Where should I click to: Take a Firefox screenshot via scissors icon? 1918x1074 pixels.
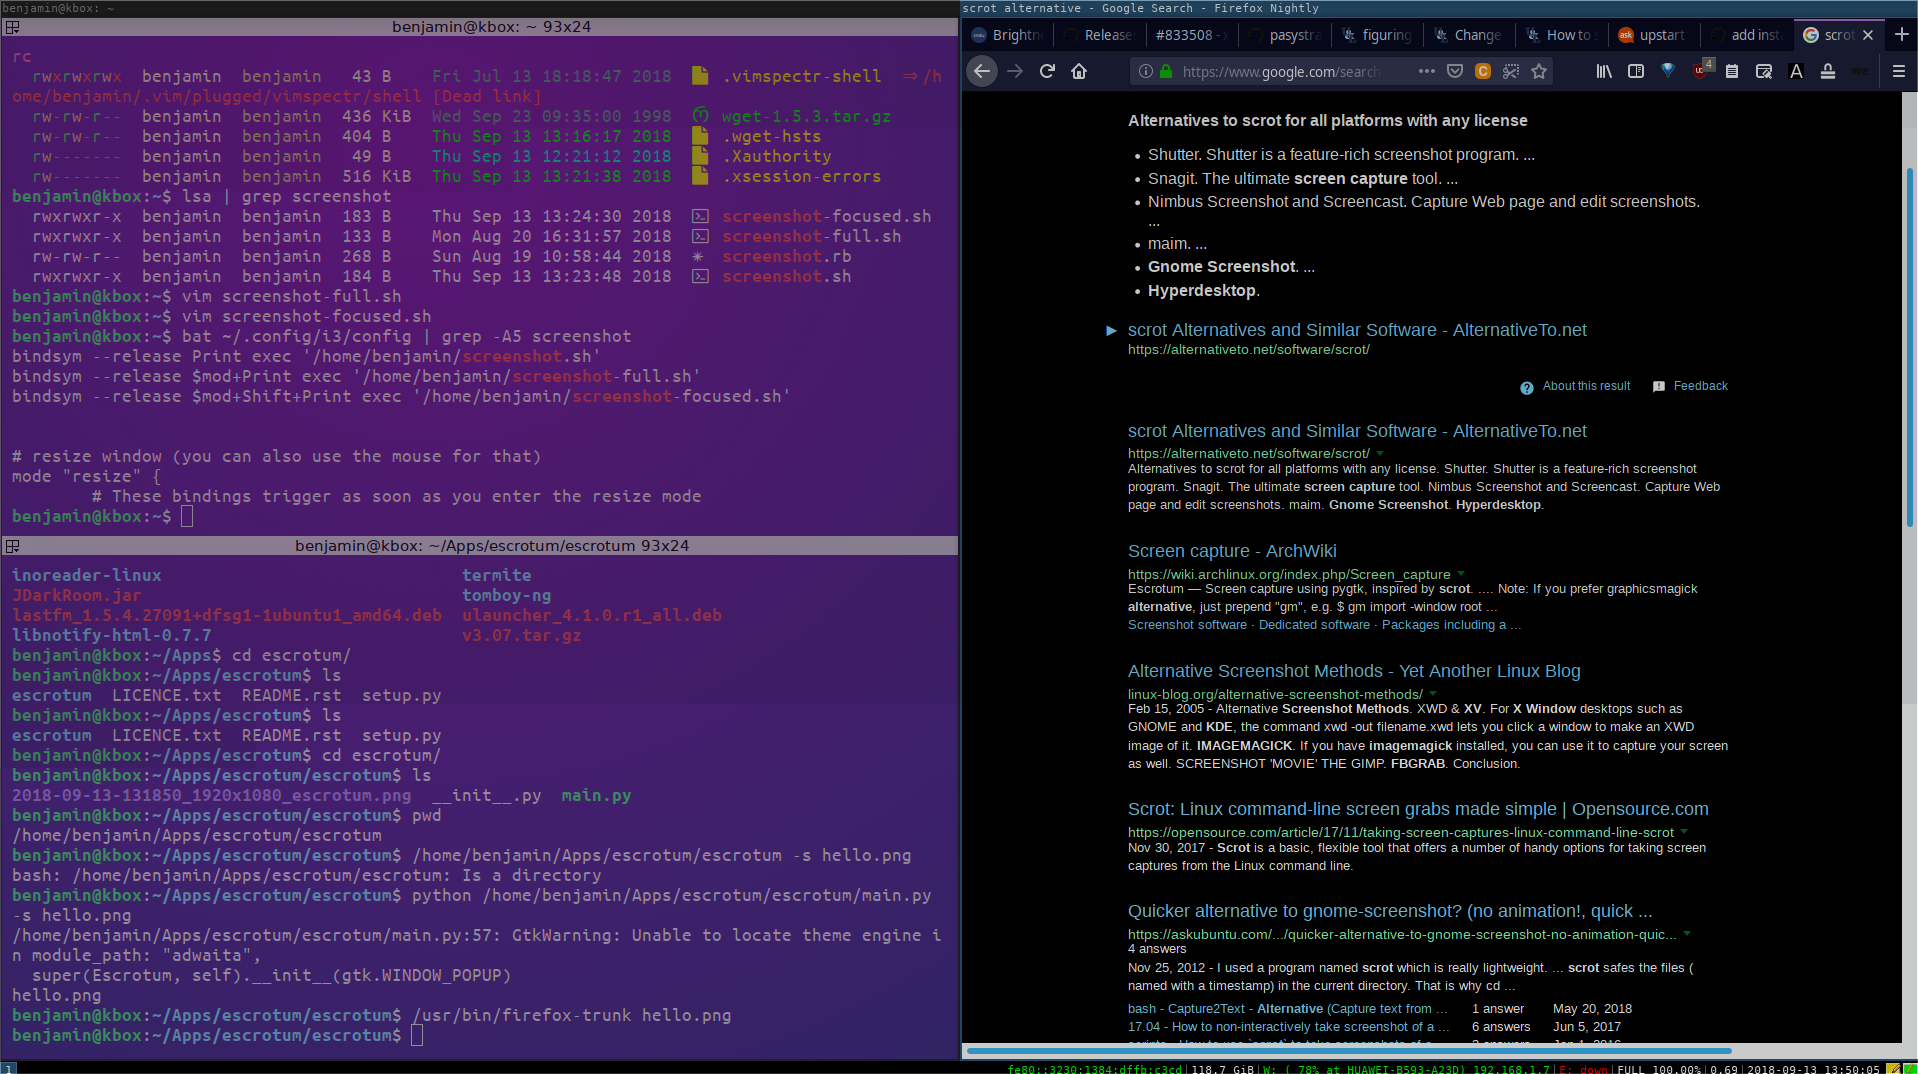pos(1511,71)
